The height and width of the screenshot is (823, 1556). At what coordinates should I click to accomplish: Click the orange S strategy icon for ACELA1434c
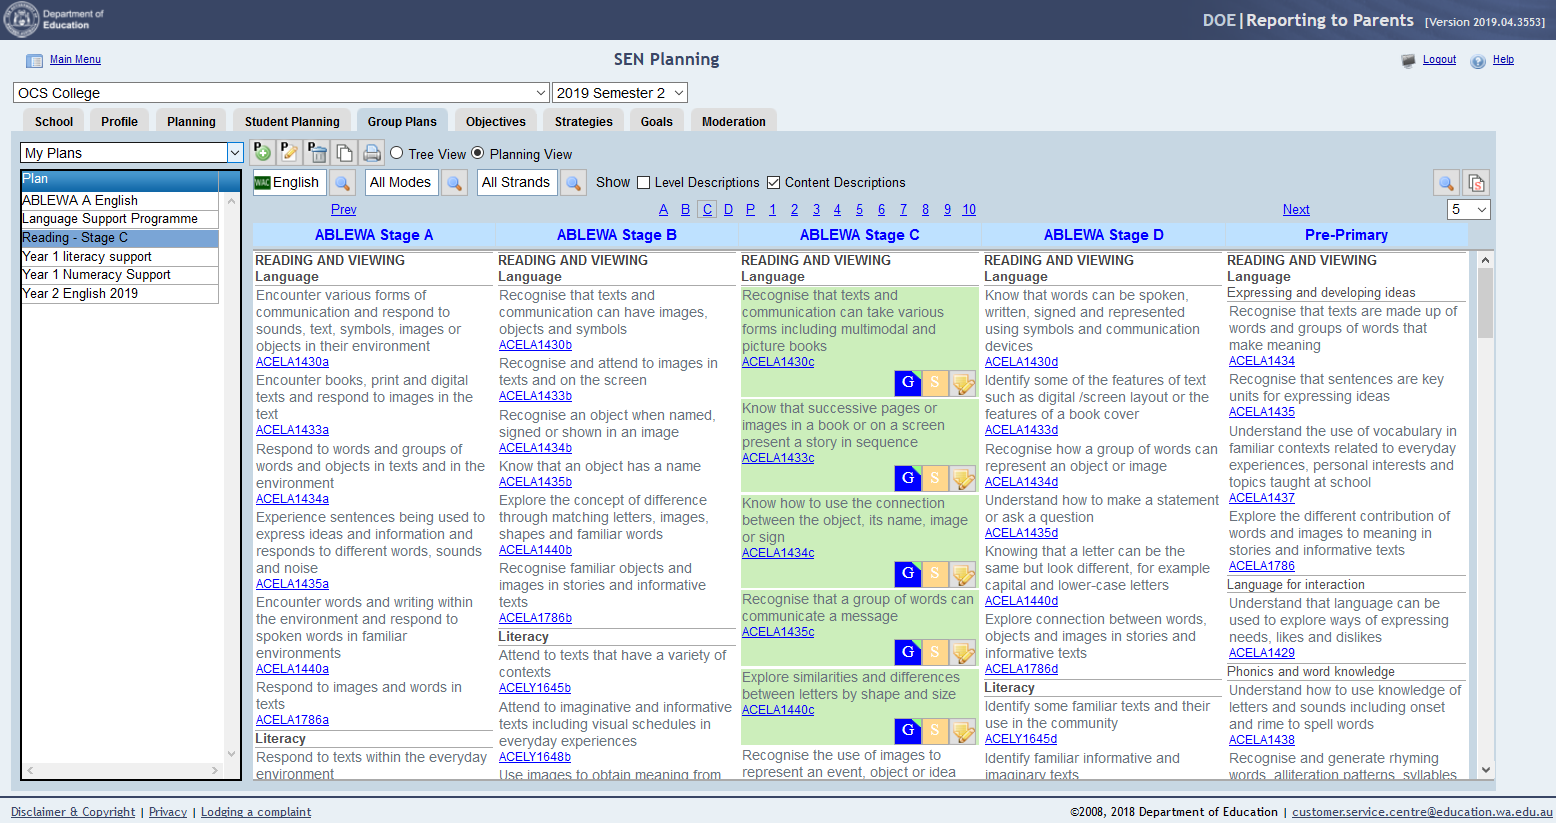[x=935, y=574]
